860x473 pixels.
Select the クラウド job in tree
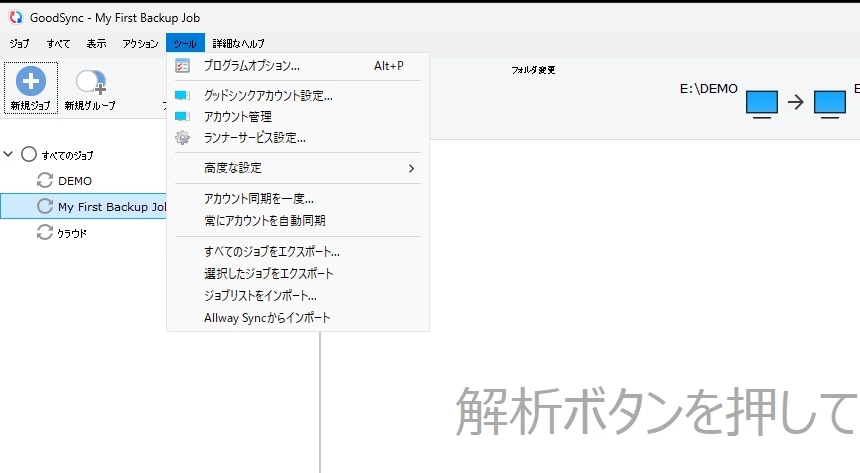(72, 233)
